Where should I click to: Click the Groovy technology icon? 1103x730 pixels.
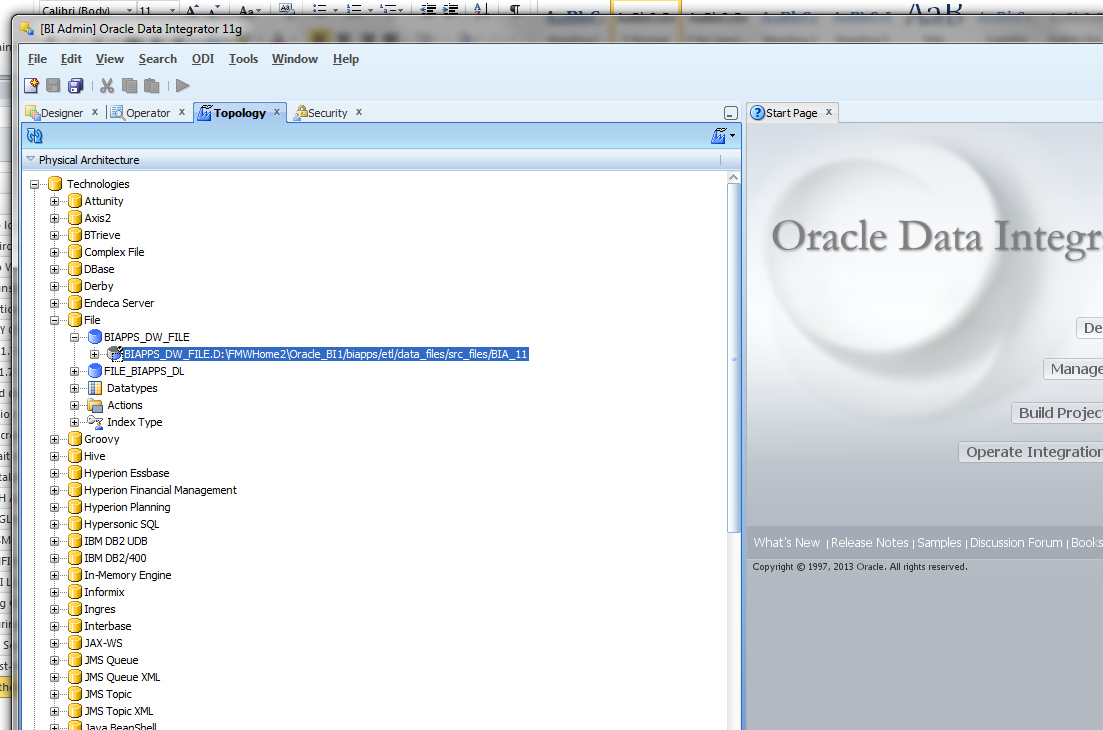pos(75,439)
